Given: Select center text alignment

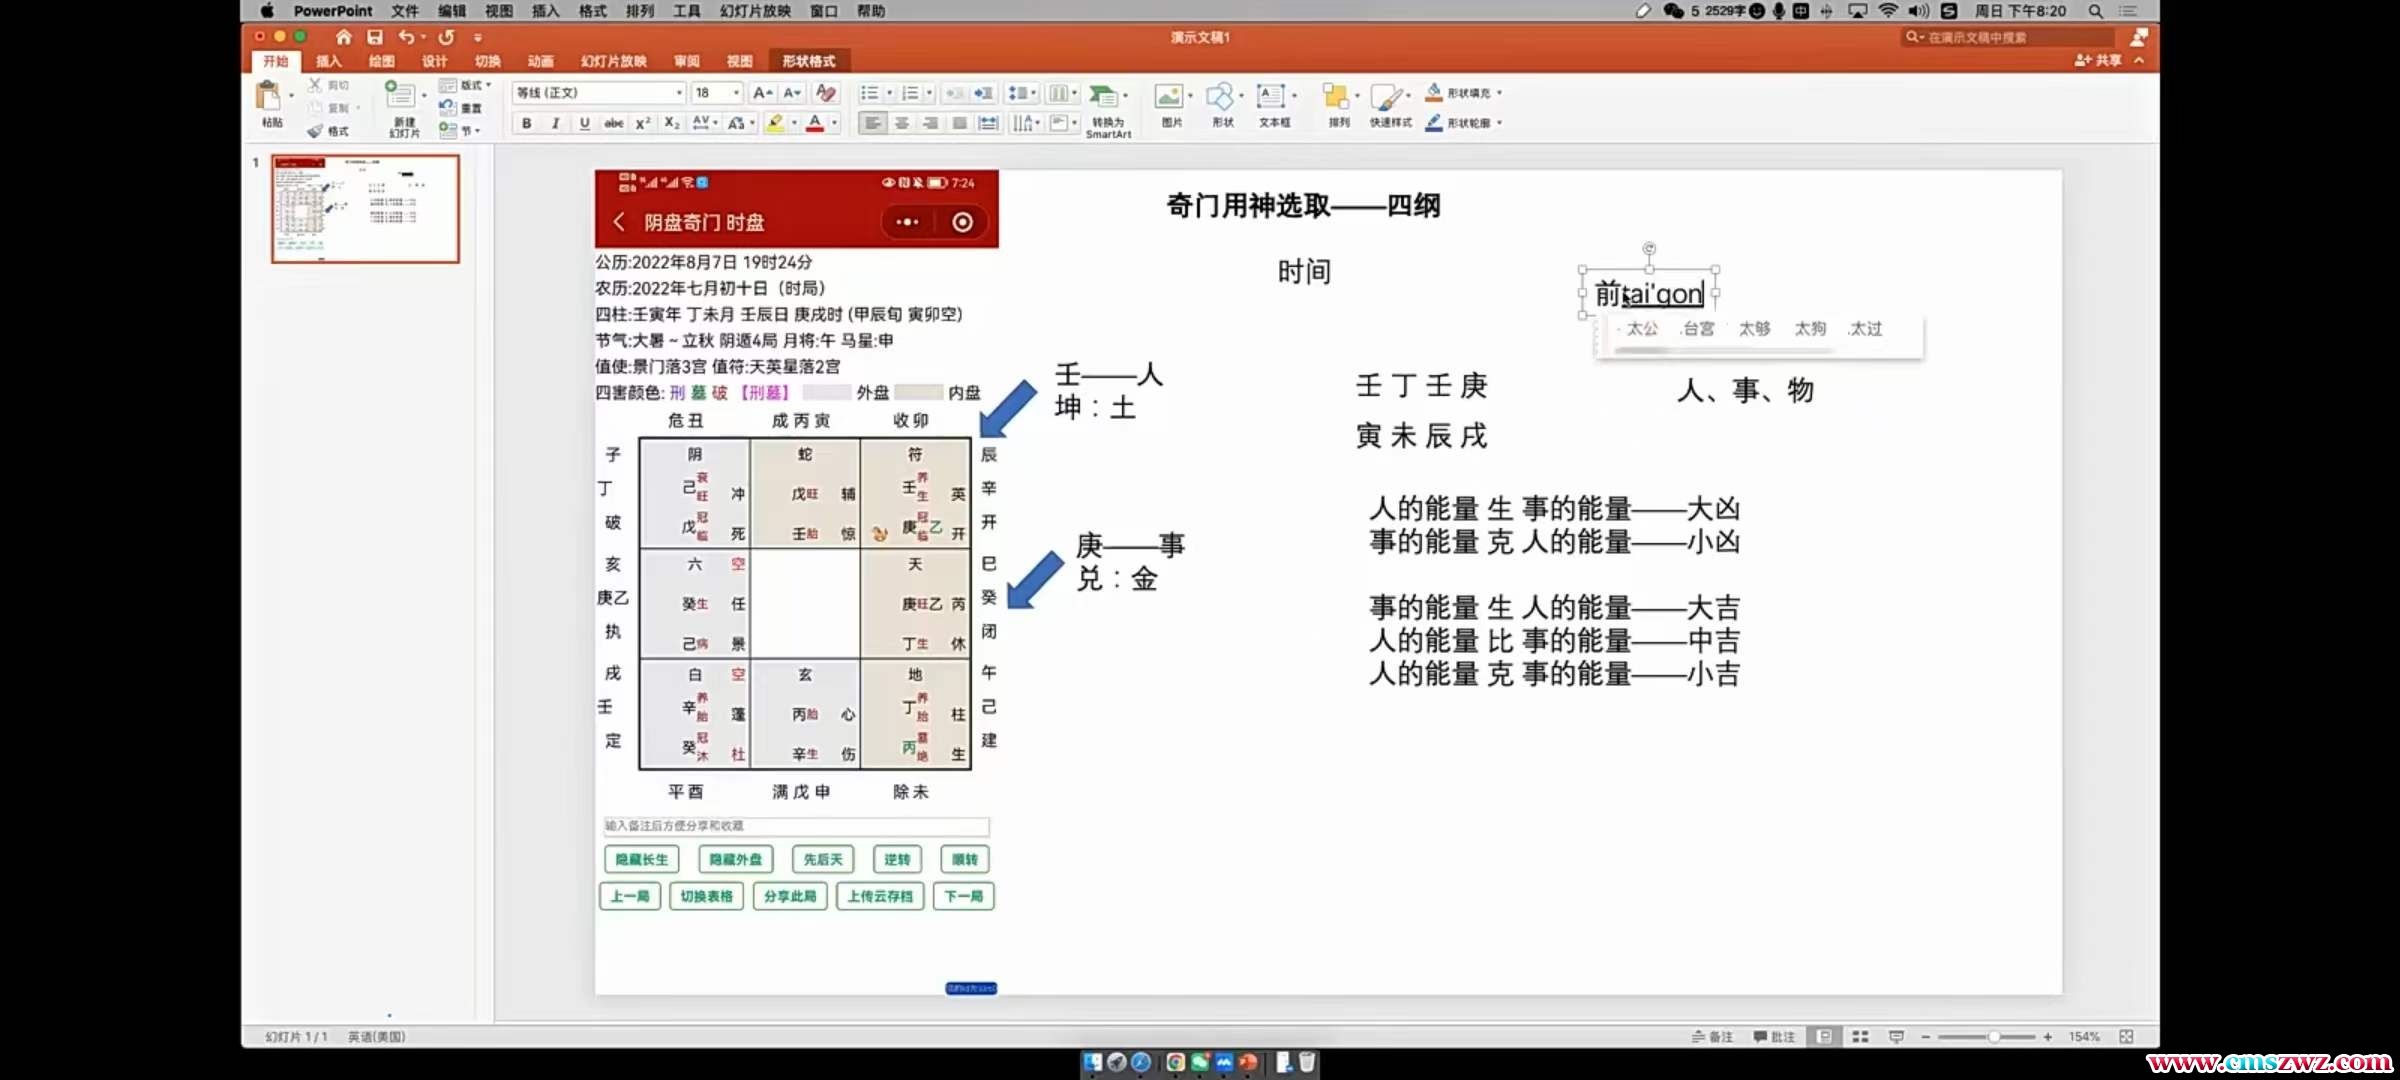Looking at the screenshot, I should 902,123.
